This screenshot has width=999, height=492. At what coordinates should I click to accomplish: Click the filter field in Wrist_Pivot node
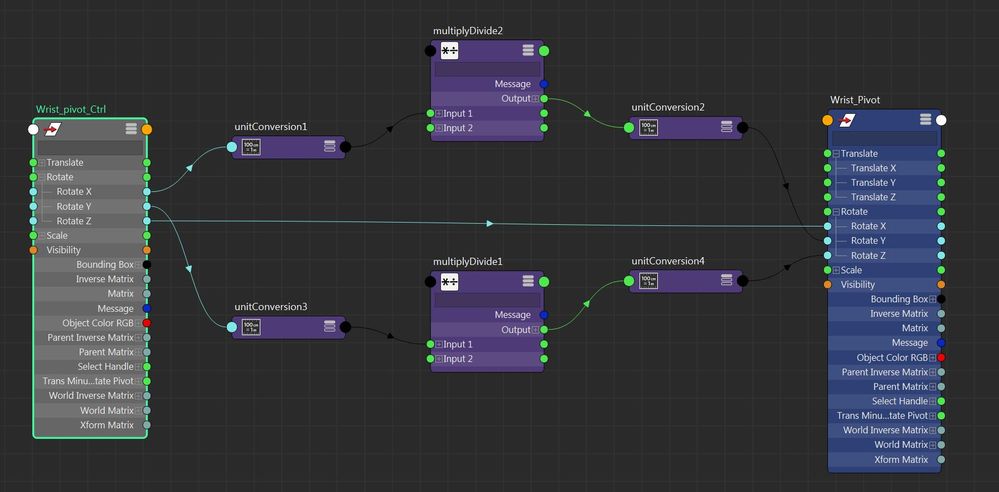click(x=884, y=138)
